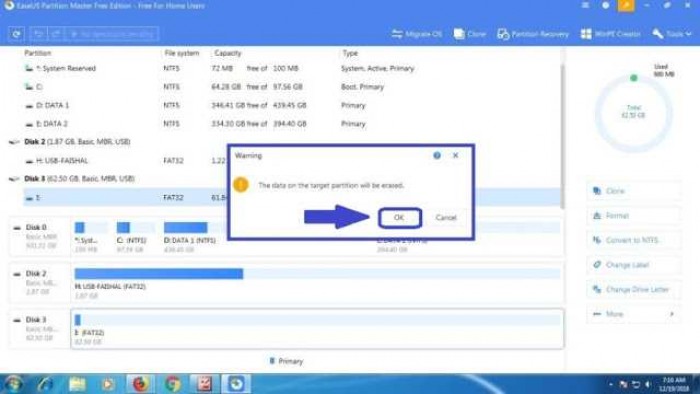Click the Capacity column header
Viewport: 700px width, 394px height.
click(x=228, y=53)
